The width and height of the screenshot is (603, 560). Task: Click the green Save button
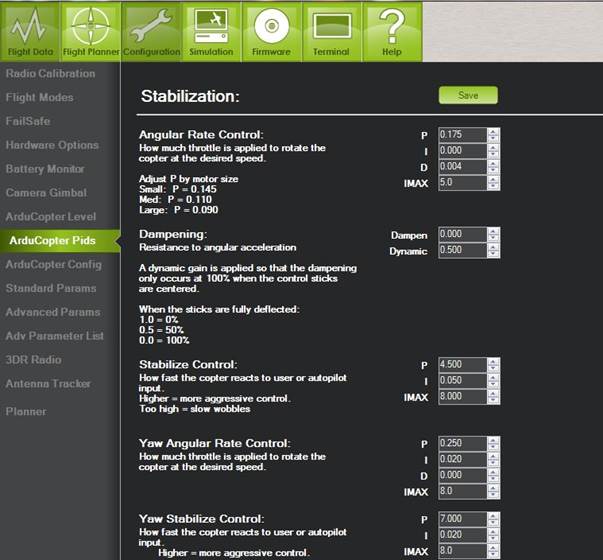coord(468,95)
